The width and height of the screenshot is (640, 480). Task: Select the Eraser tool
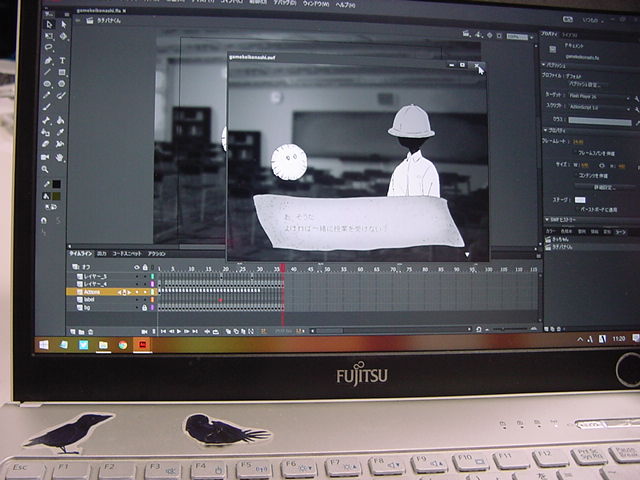[46, 144]
